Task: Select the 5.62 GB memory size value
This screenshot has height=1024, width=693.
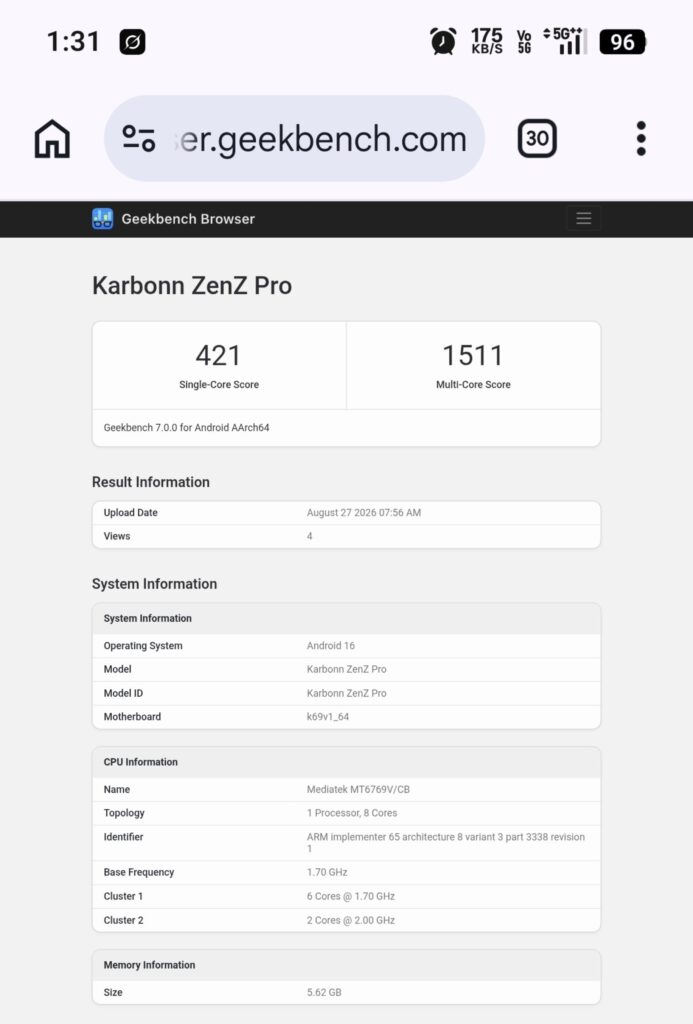Action: pos(324,993)
